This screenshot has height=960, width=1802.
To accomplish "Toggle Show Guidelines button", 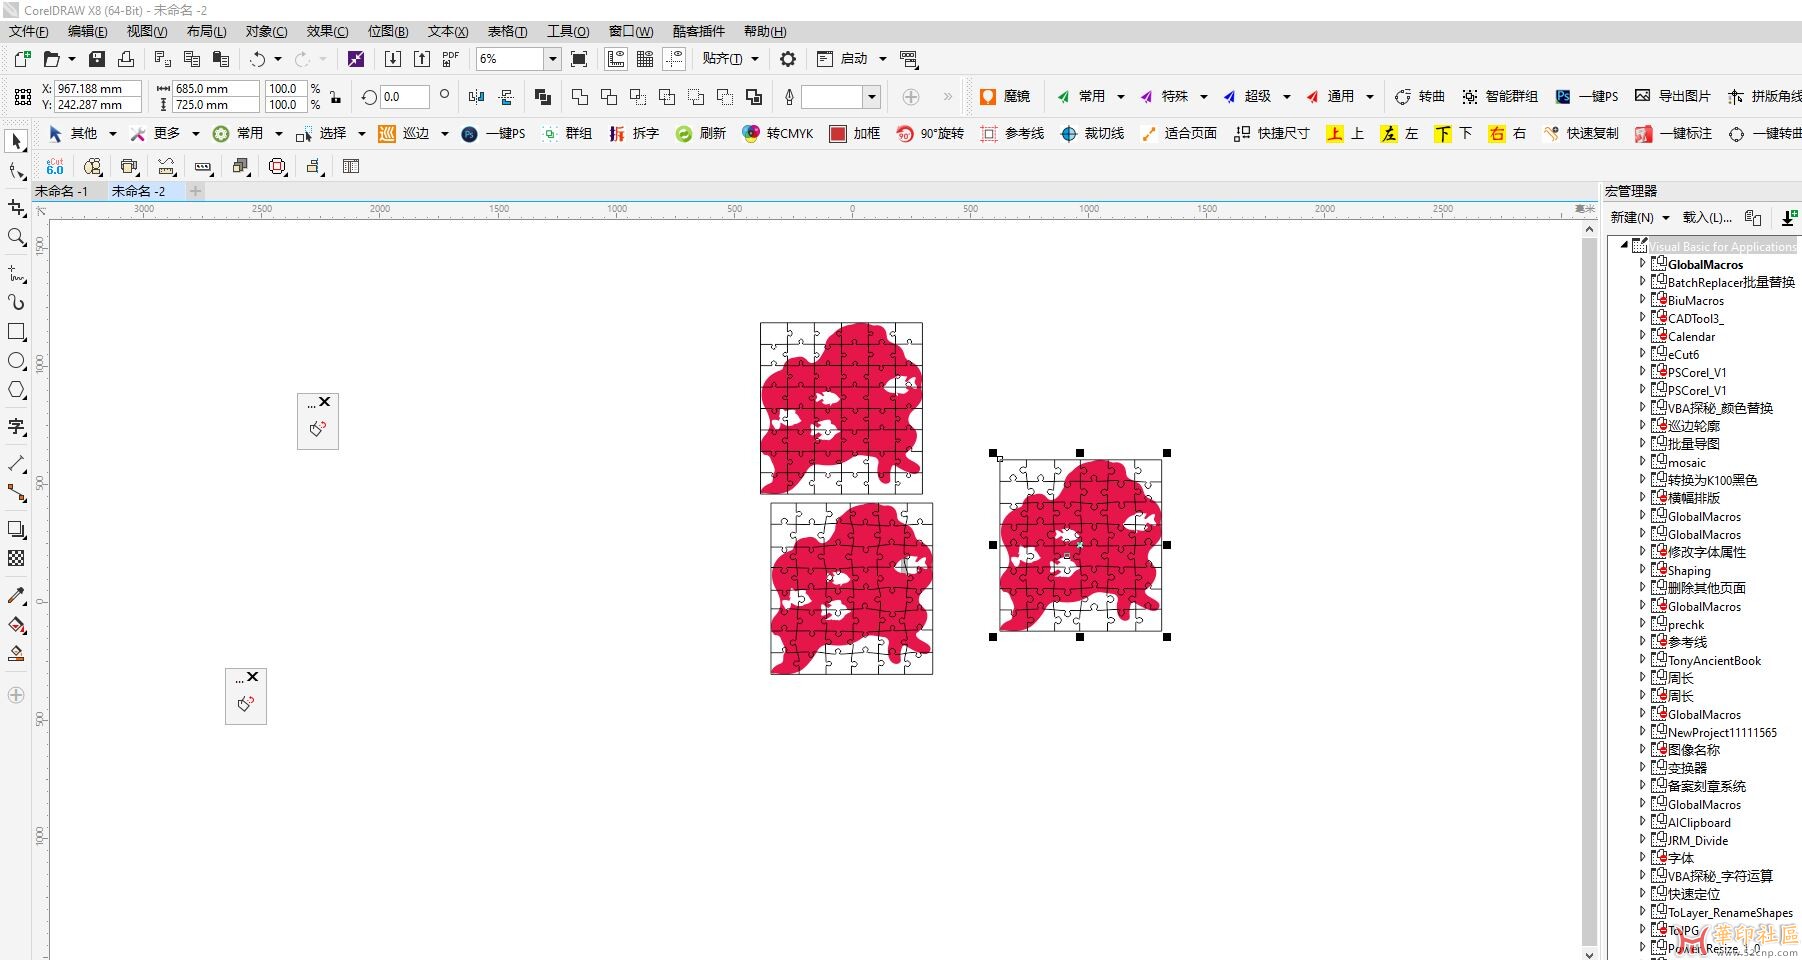I will click(x=675, y=59).
